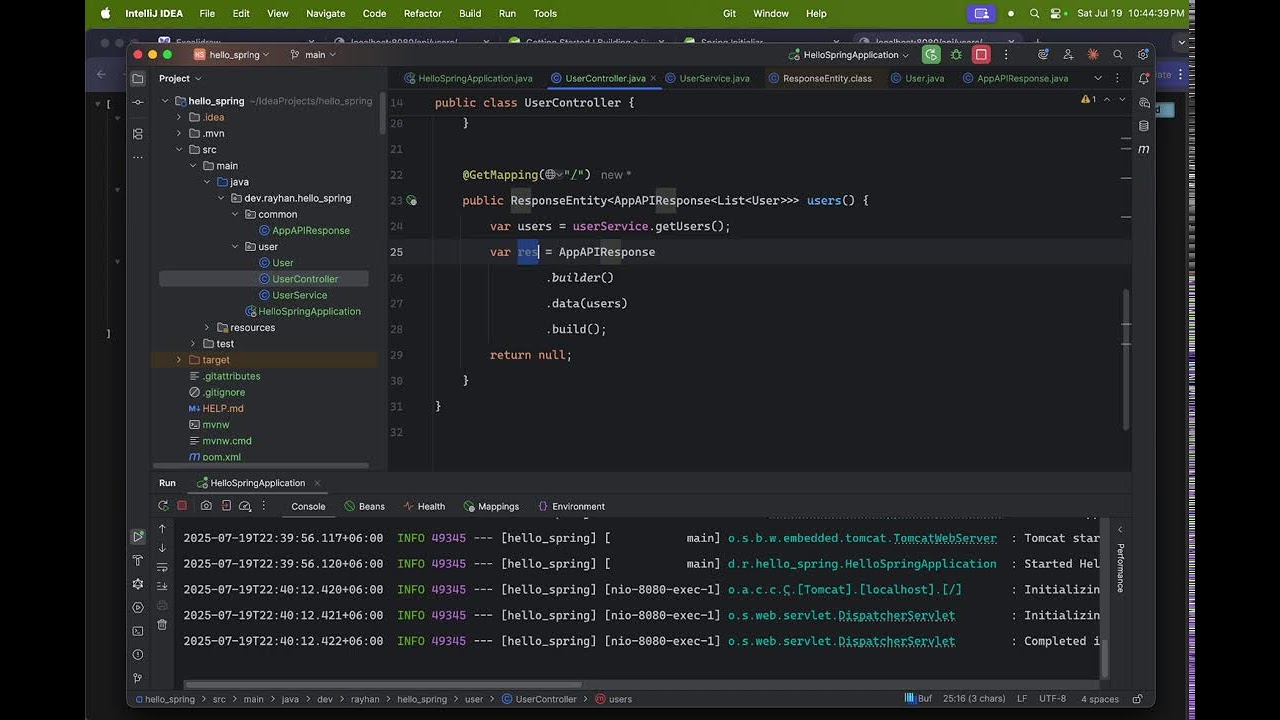This screenshot has height=720, width=1280.
Task: Toggle scroll to end of console
Action: [x=162, y=586]
